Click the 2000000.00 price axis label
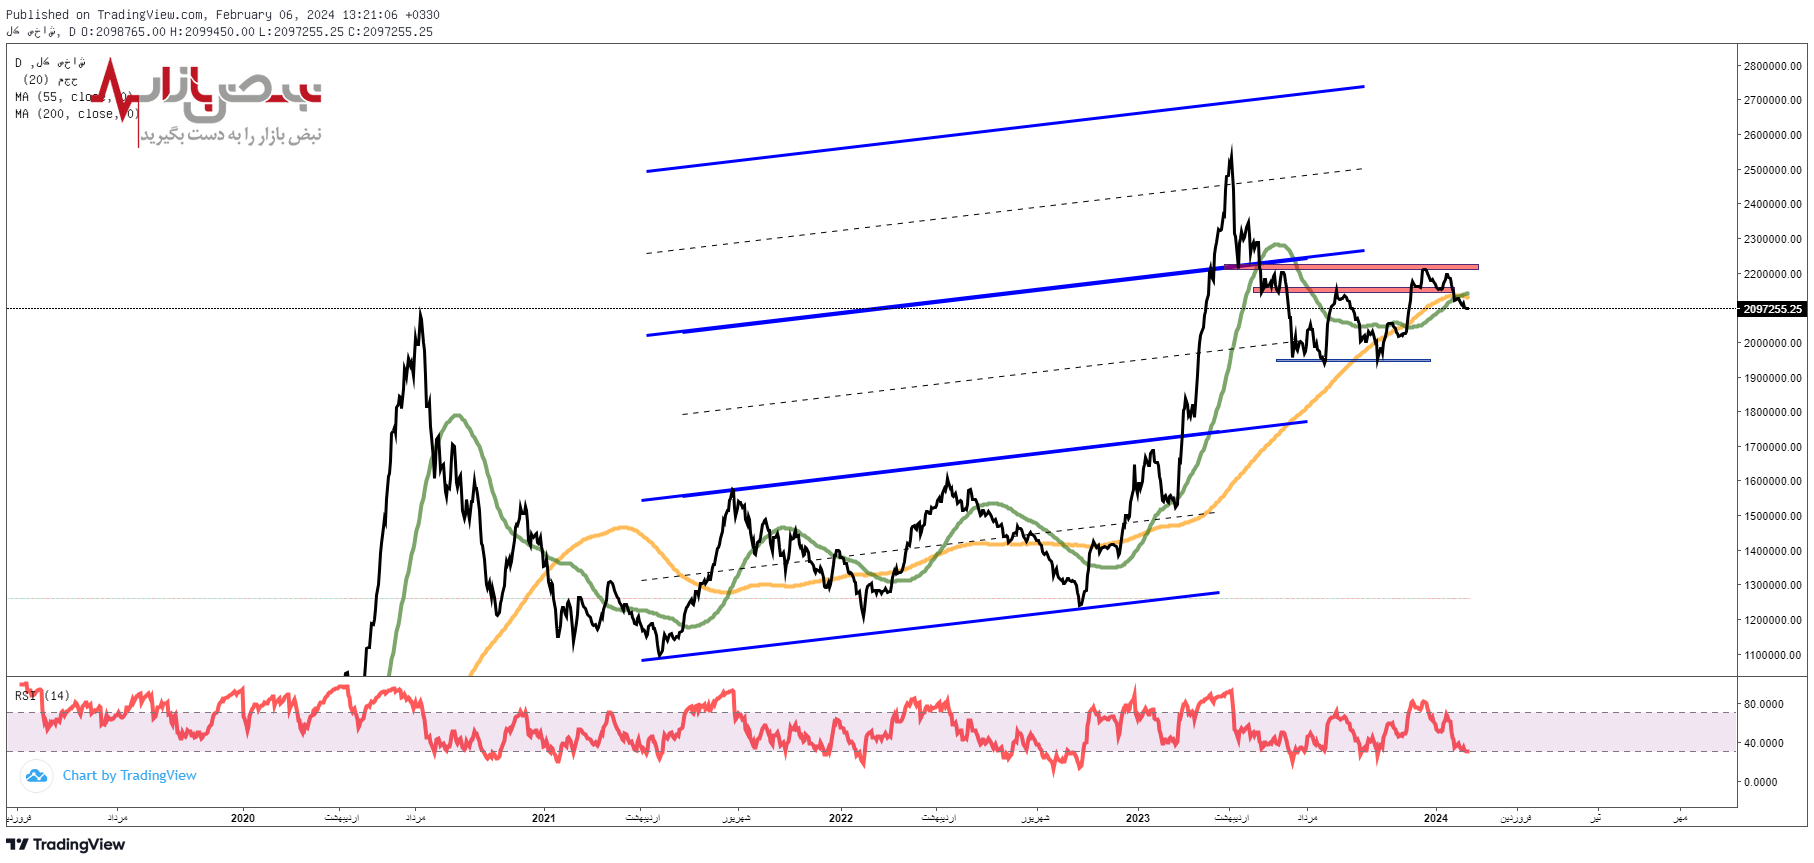The image size is (1814, 863). (1772, 343)
